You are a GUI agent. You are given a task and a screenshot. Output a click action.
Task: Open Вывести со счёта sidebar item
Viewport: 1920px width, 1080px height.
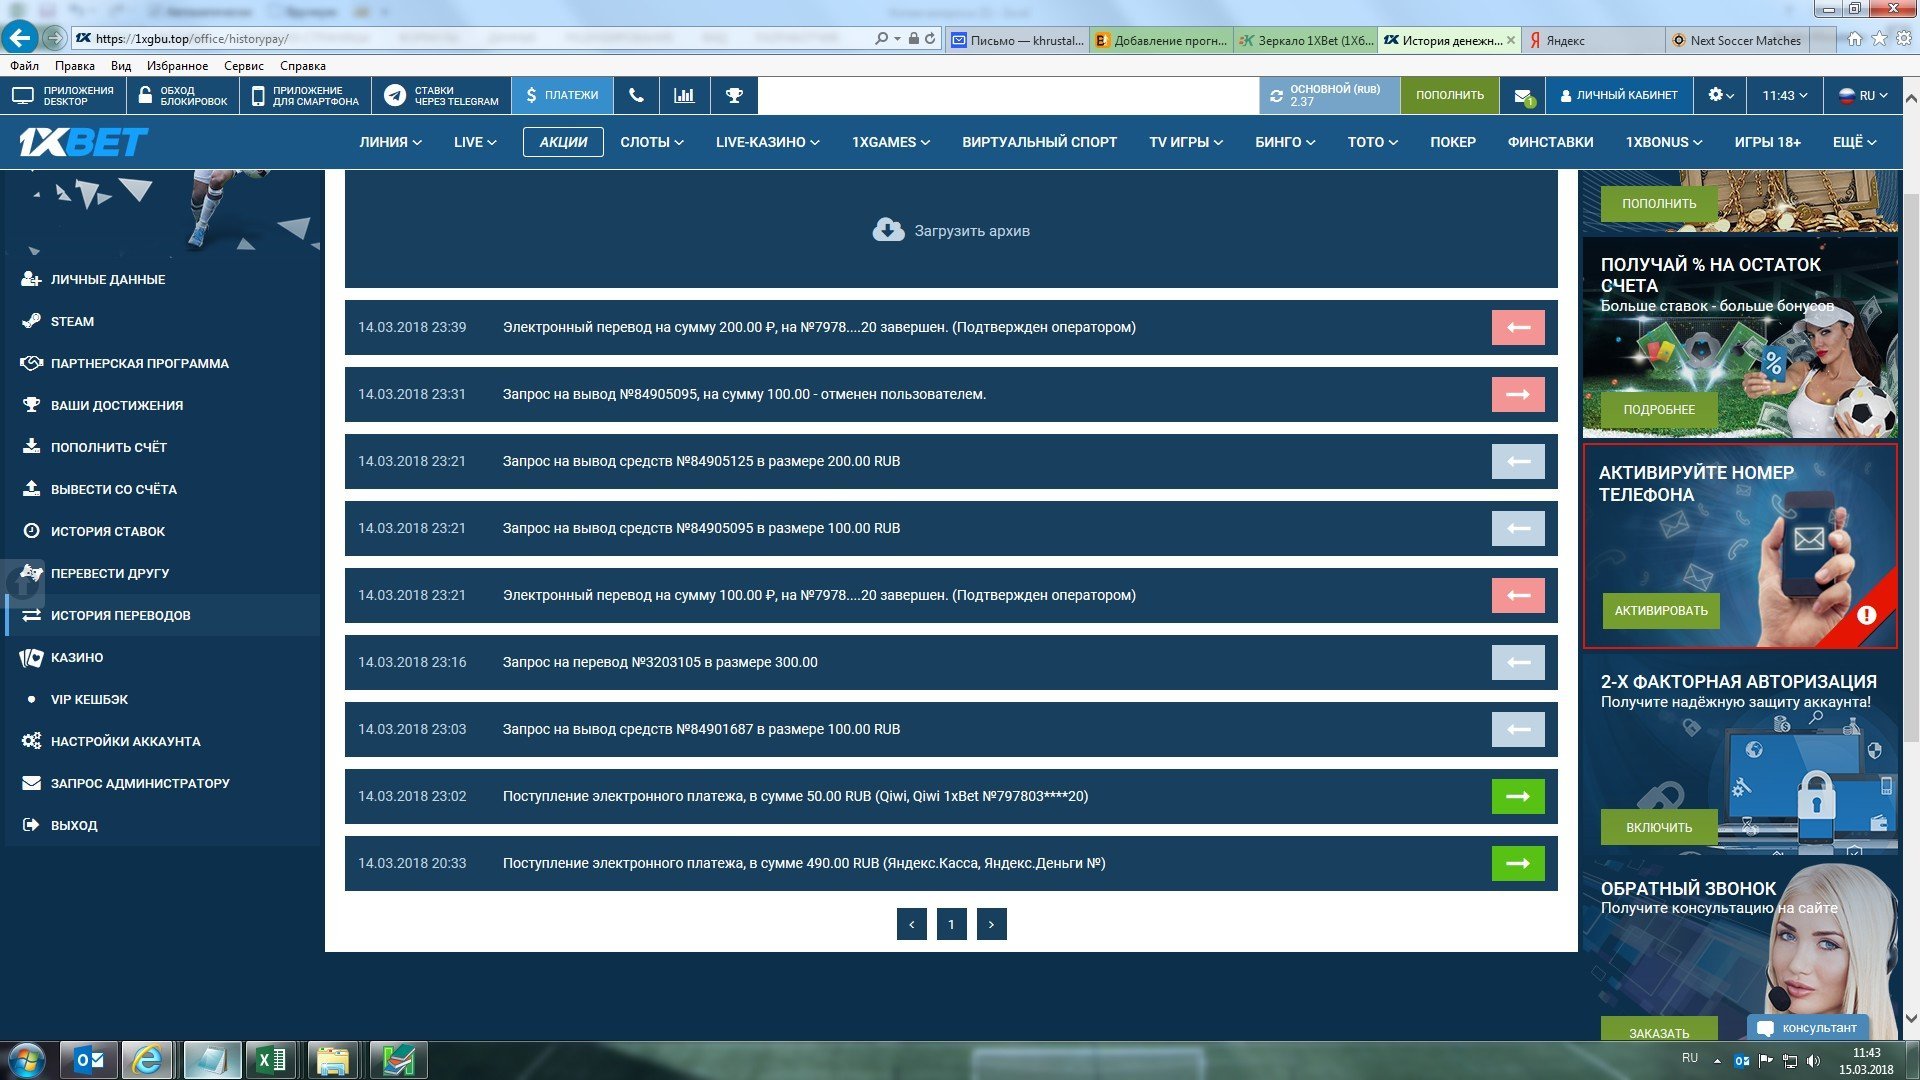tap(113, 489)
